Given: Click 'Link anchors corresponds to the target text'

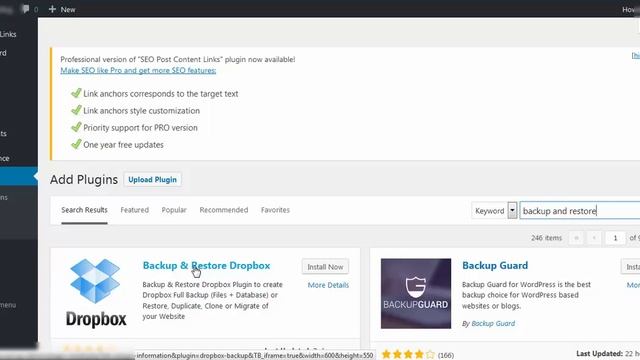Looking at the screenshot, I should click(161, 93).
